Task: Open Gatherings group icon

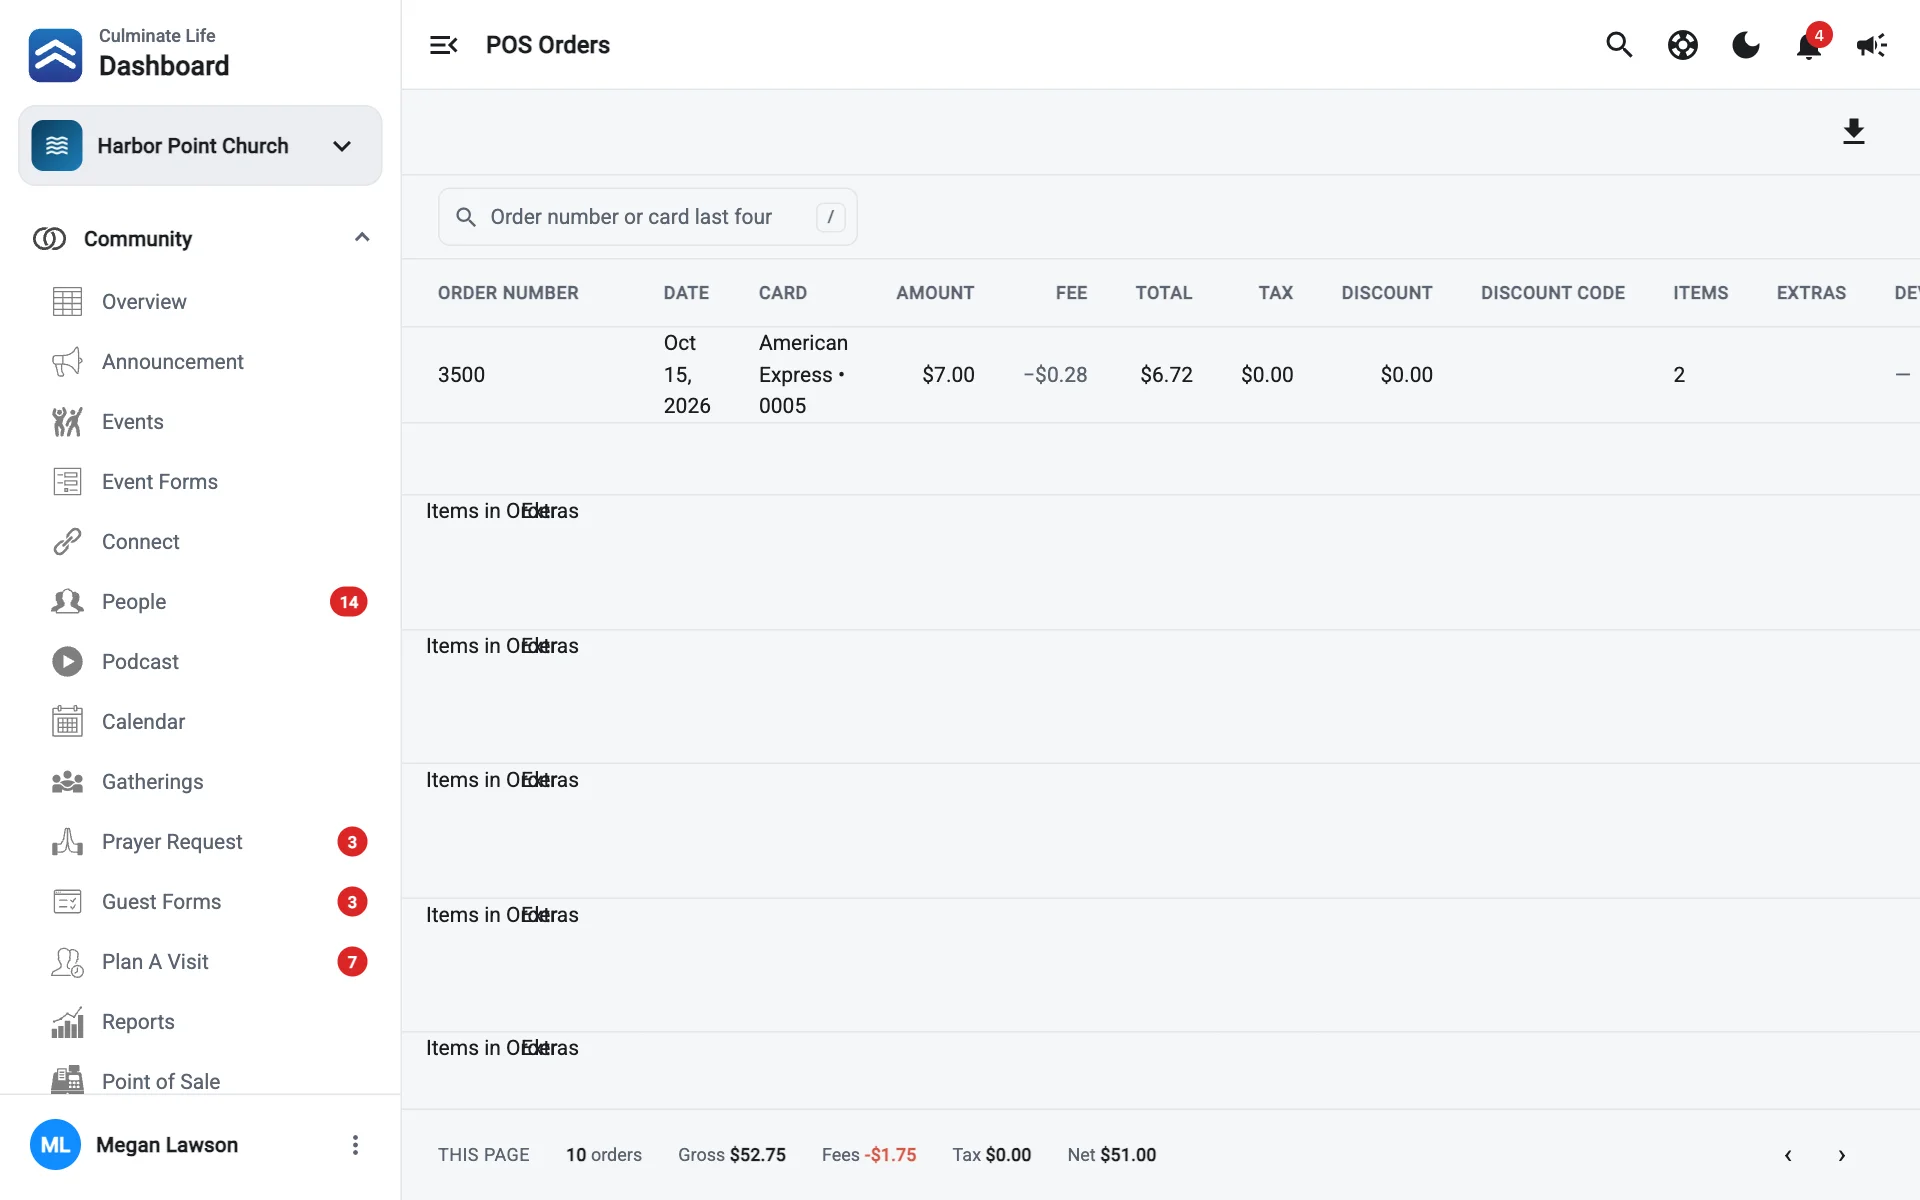Action: (67, 782)
